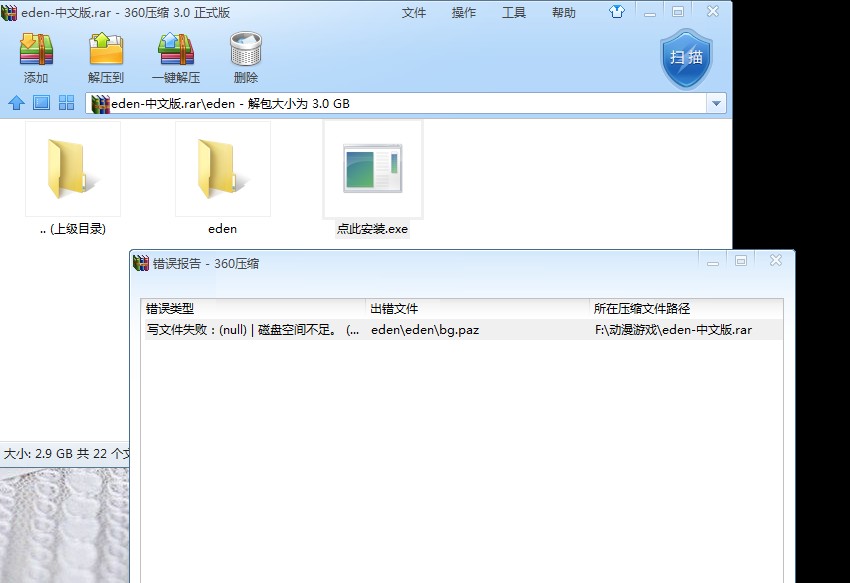Select the eden folder

tap(223, 179)
